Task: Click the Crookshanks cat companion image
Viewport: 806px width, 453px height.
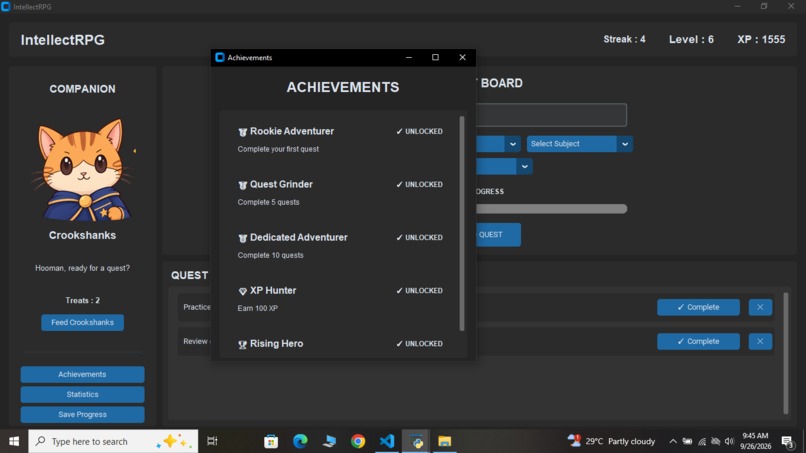Action: pos(83,170)
